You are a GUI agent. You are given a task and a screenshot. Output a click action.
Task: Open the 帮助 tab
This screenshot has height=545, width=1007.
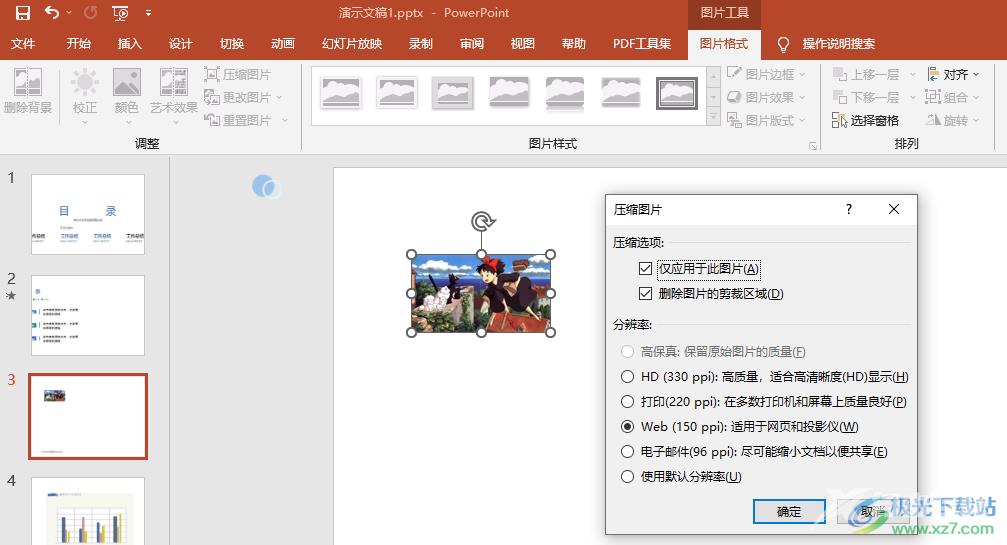574,44
